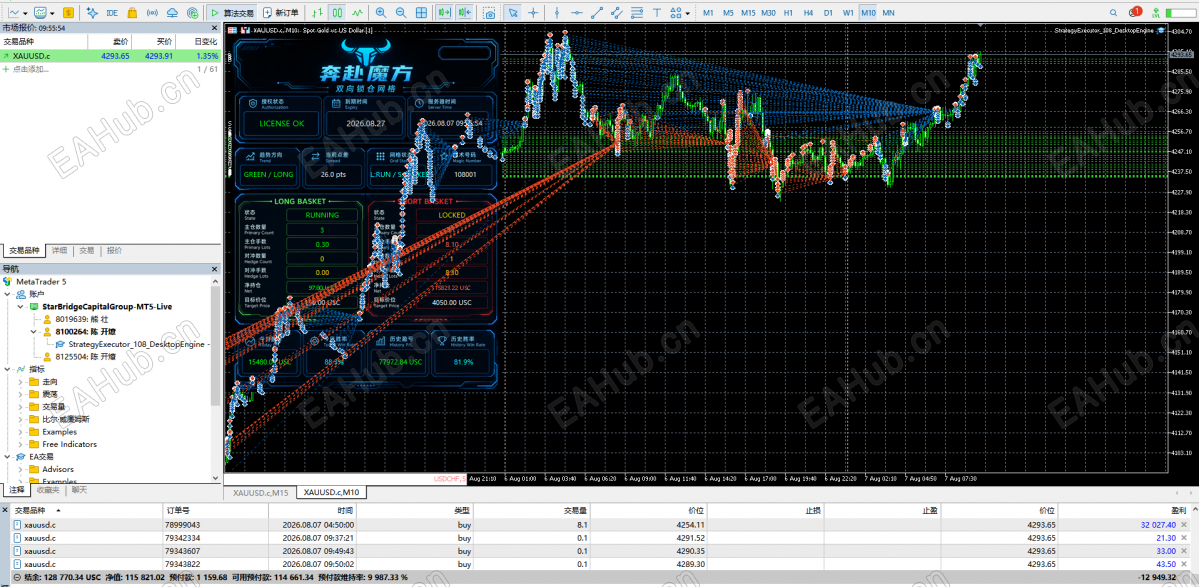Click the dollar sign market icon
The image size is (1199, 587).
coord(69,13)
